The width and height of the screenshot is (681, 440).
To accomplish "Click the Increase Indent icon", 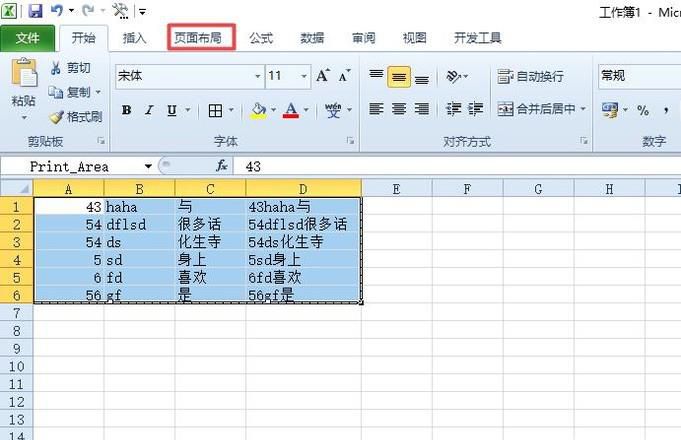I will [475, 109].
